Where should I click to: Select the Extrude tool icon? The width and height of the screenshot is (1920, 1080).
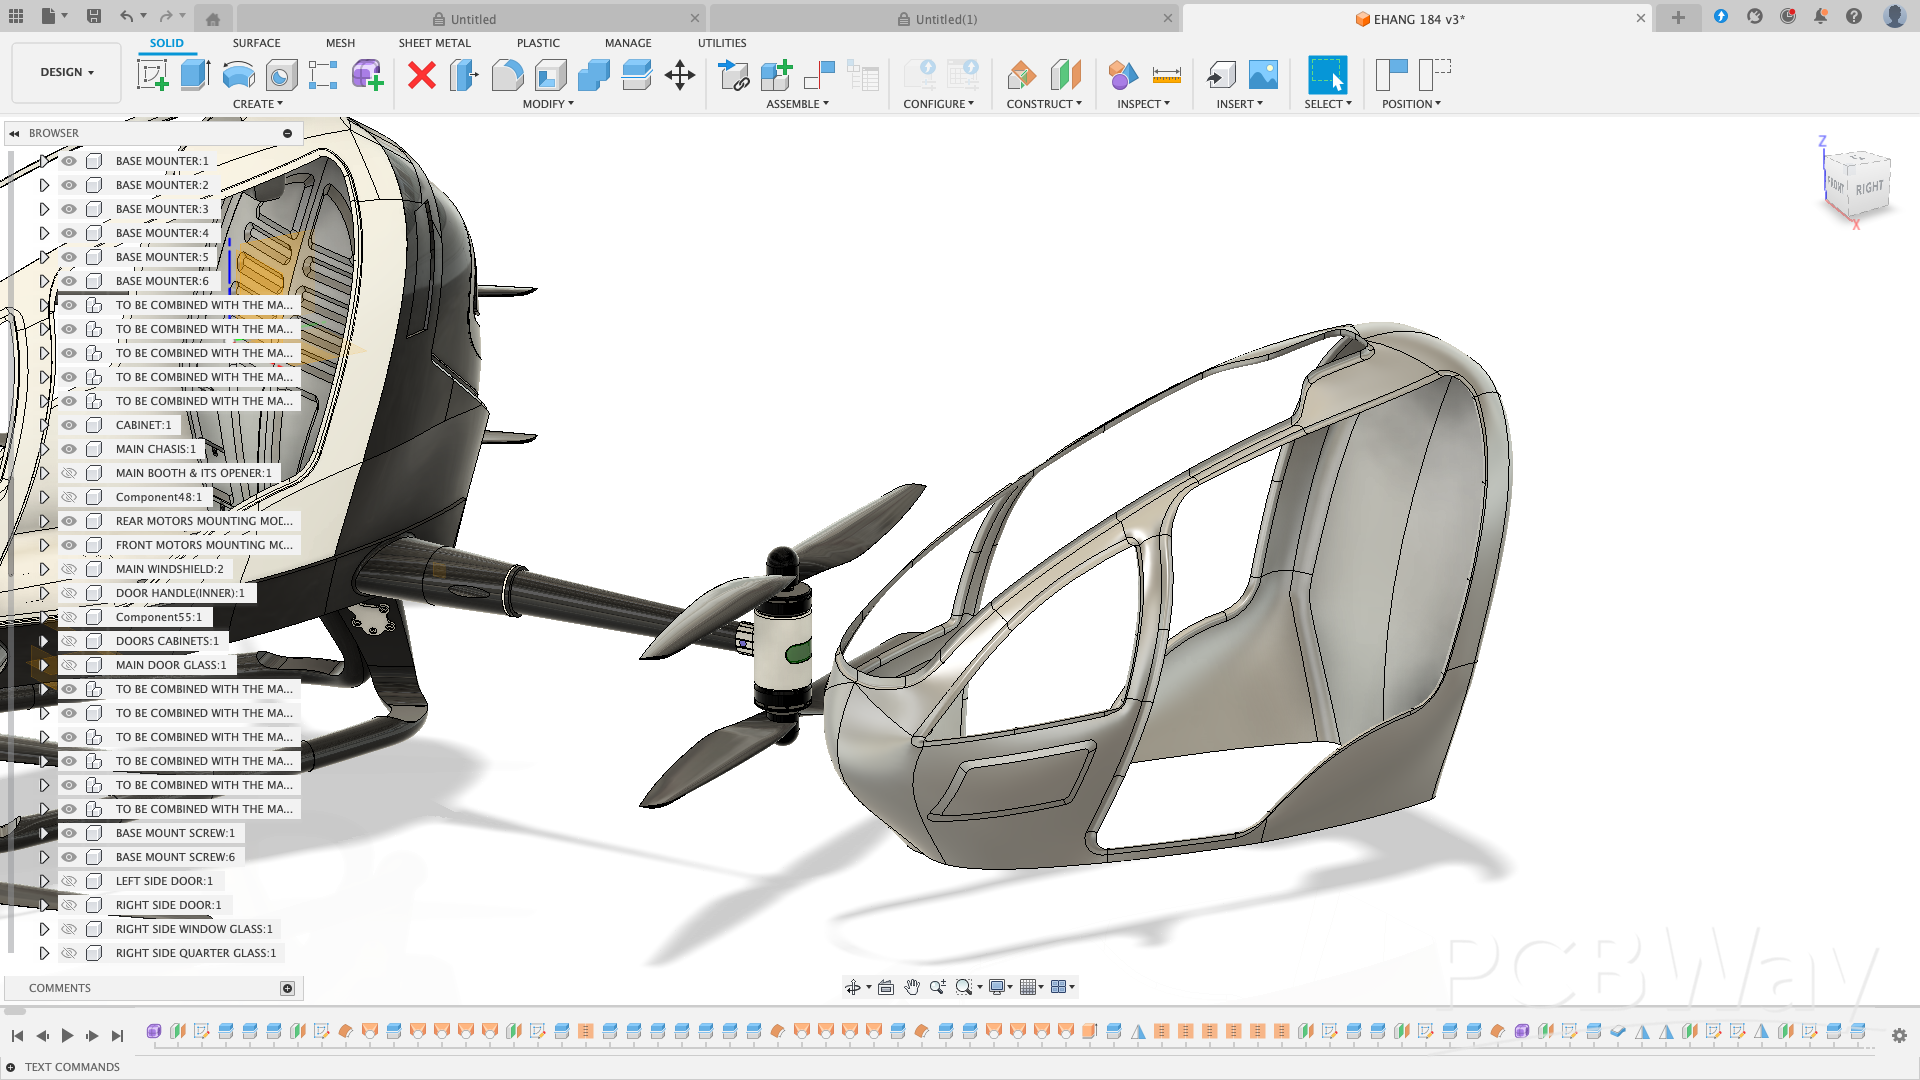pyautogui.click(x=195, y=75)
